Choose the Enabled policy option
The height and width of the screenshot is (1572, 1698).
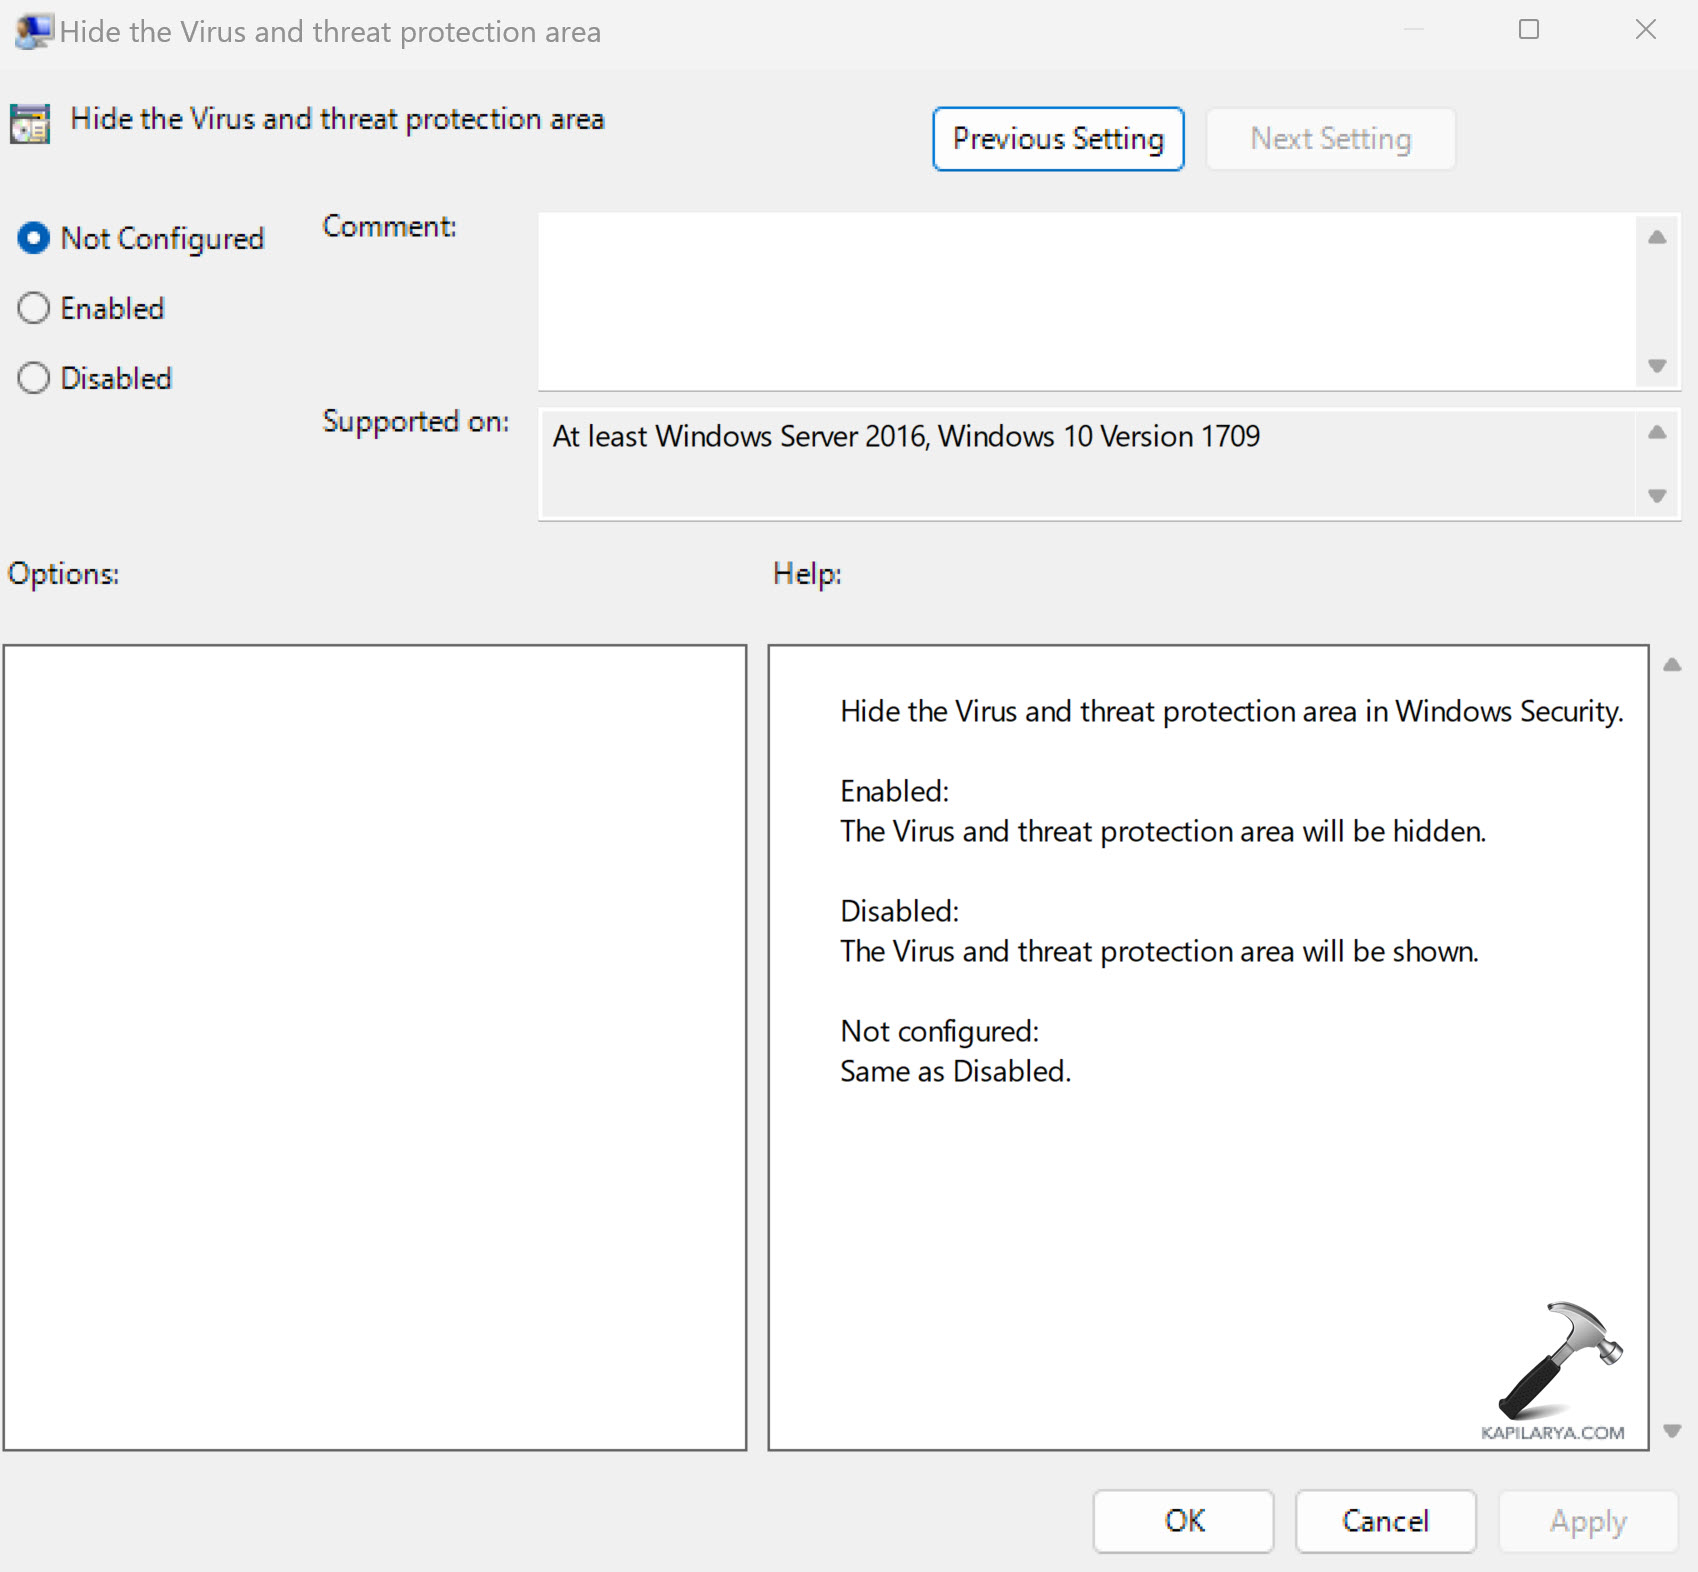(34, 308)
